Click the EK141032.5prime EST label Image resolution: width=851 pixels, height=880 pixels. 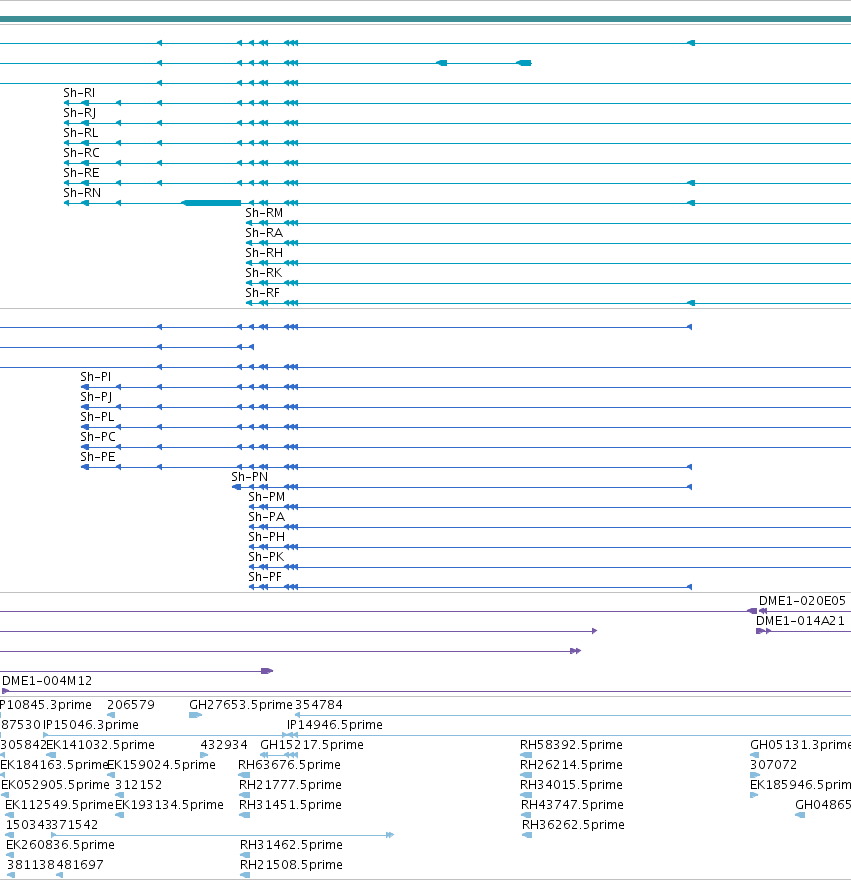pyautogui.click(x=100, y=745)
